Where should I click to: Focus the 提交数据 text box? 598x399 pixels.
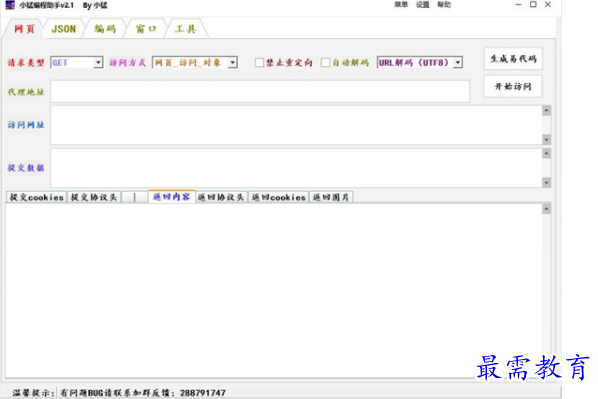point(296,168)
